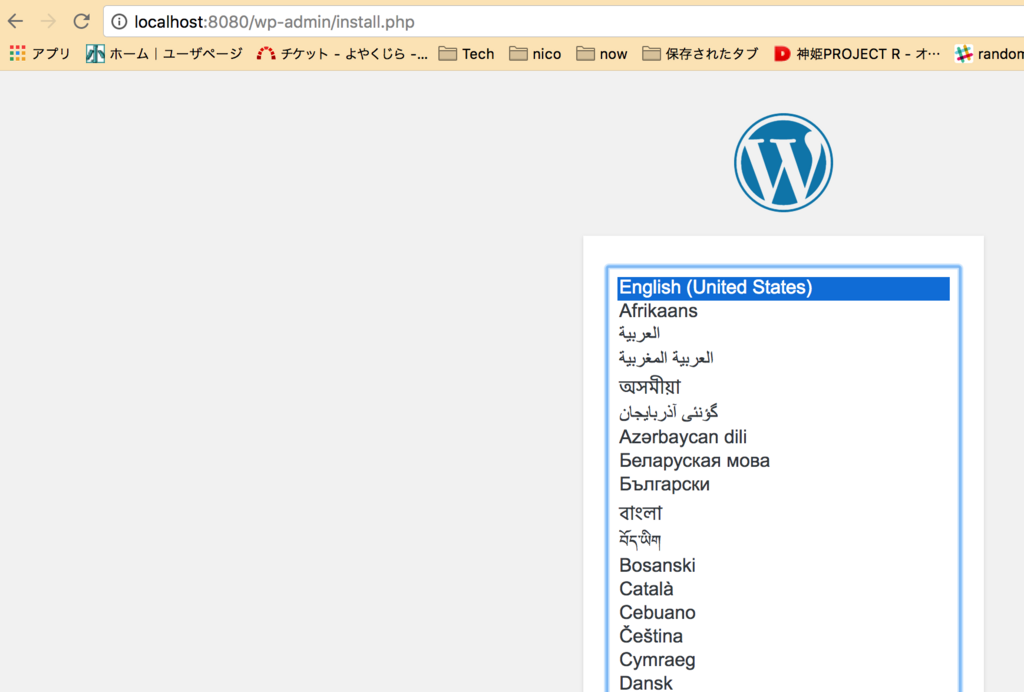This screenshot has height=692, width=1024.
Task: Open the now bookmarks folder
Action: (602, 54)
